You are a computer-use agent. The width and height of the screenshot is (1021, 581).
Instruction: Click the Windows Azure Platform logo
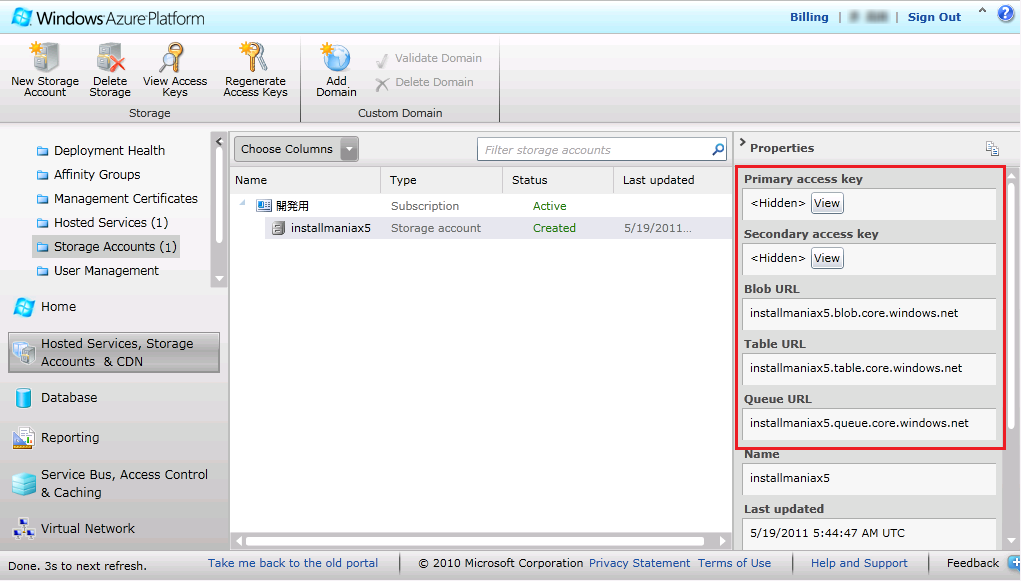(x=109, y=18)
